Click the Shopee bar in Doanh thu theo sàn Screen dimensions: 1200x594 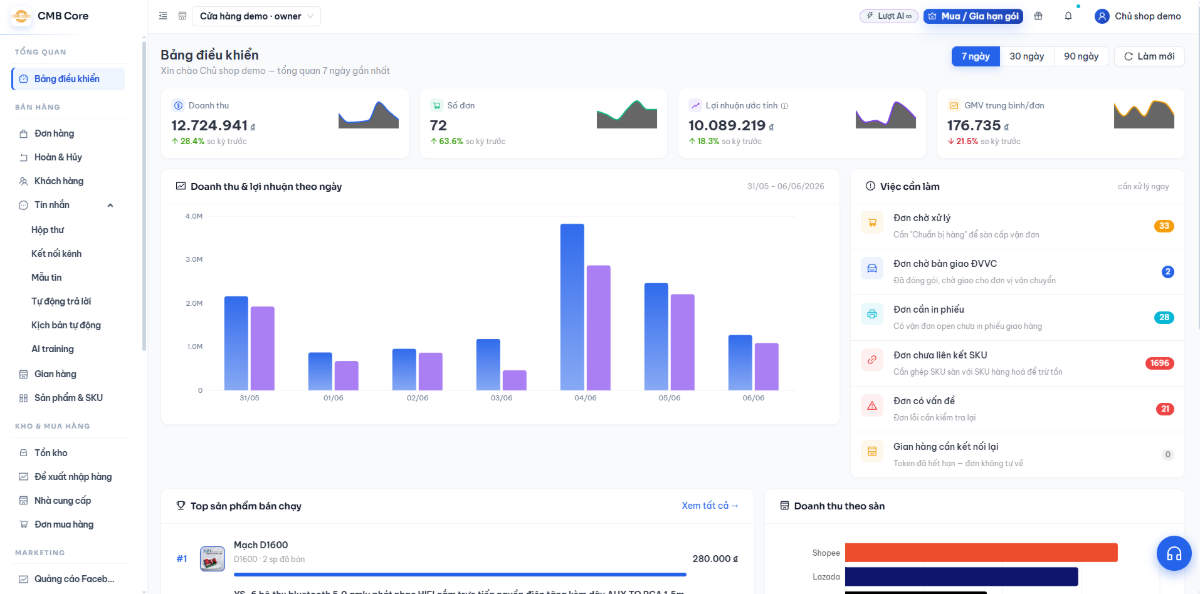981,552
